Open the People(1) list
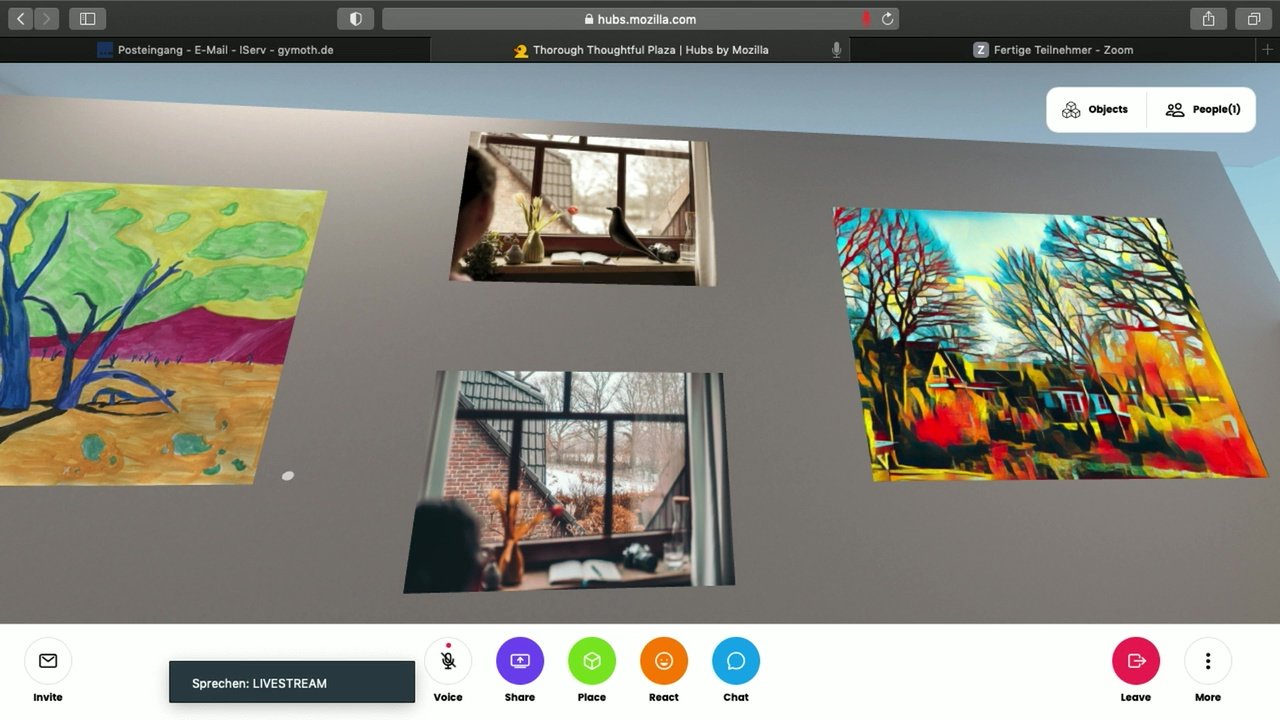 pyautogui.click(x=1203, y=110)
